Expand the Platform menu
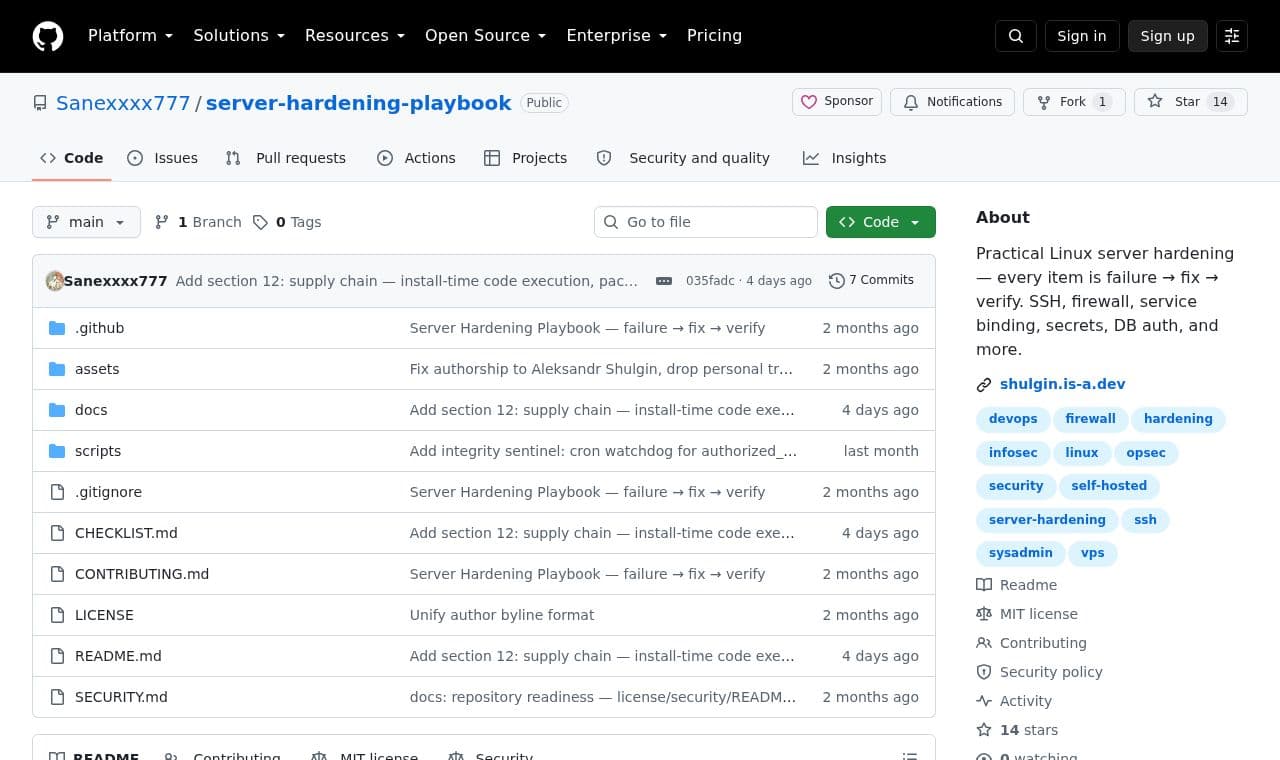This screenshot has width=1280, height=760. click(130, 36)
